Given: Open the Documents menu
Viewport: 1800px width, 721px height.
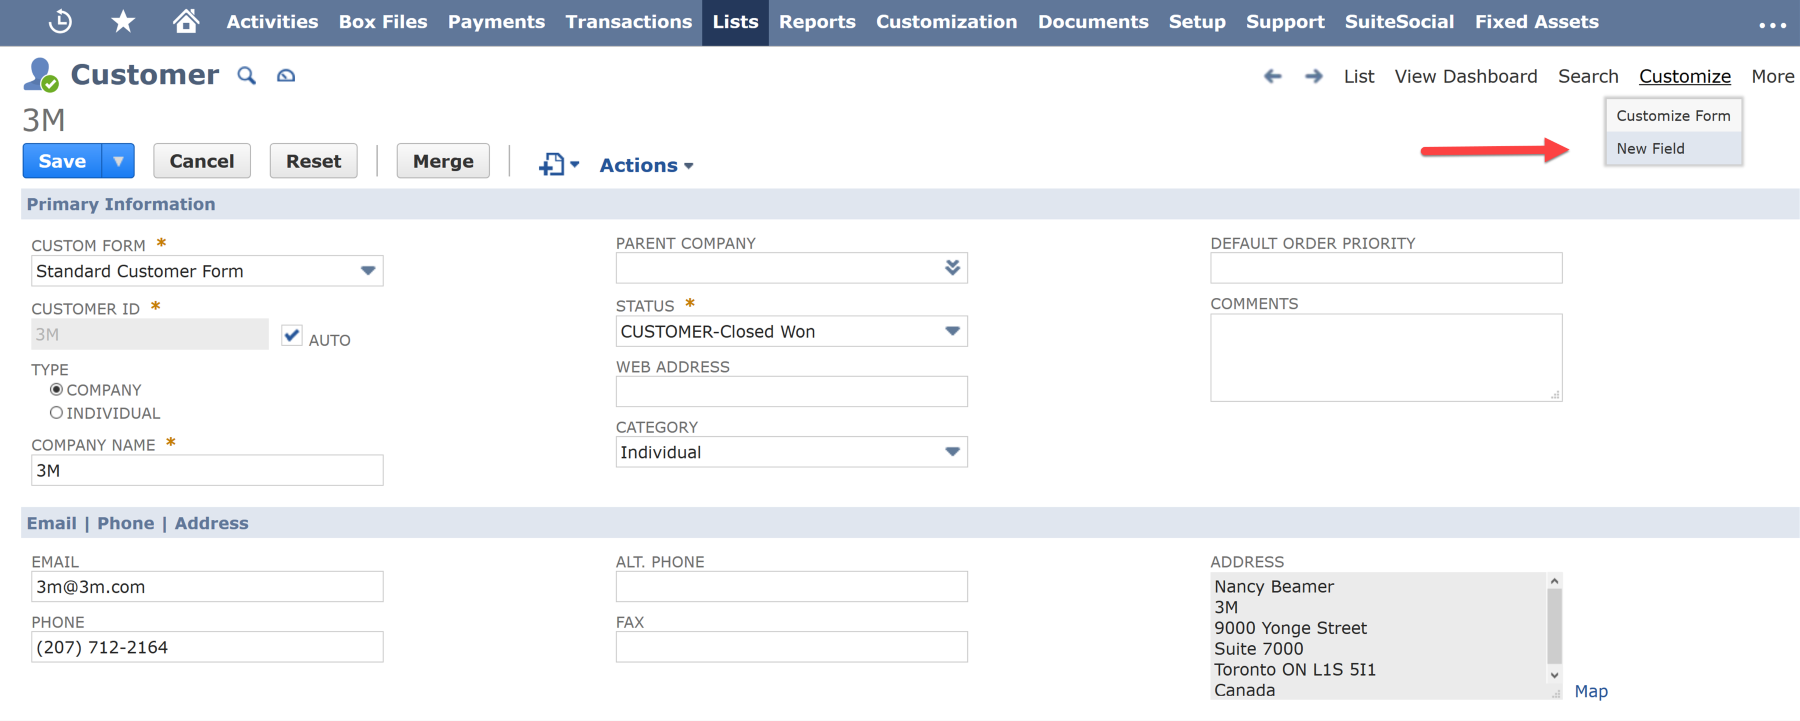Looking at the screenshot, I should (1093, 21).
